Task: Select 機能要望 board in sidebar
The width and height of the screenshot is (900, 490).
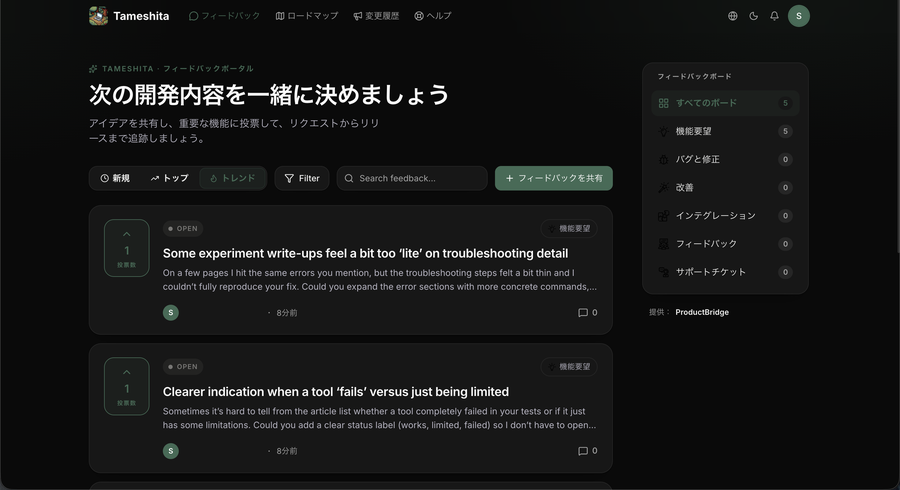Action: click(x=725, y=131)
